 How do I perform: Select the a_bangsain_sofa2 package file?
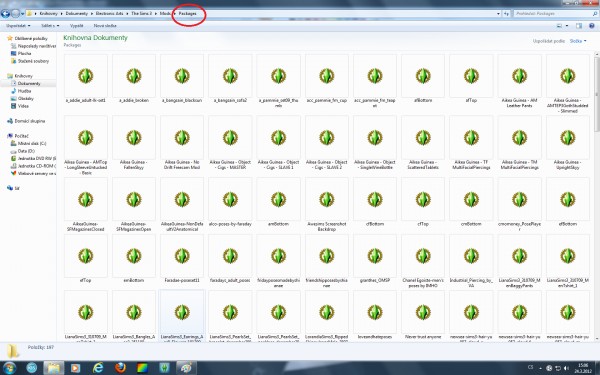coord(230,79)
